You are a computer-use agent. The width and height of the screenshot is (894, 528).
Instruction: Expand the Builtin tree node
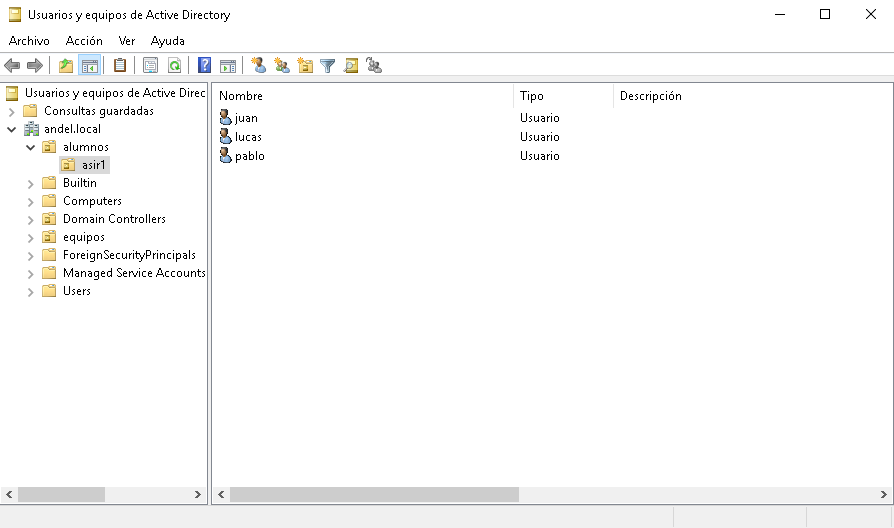[x=31, y=184]
